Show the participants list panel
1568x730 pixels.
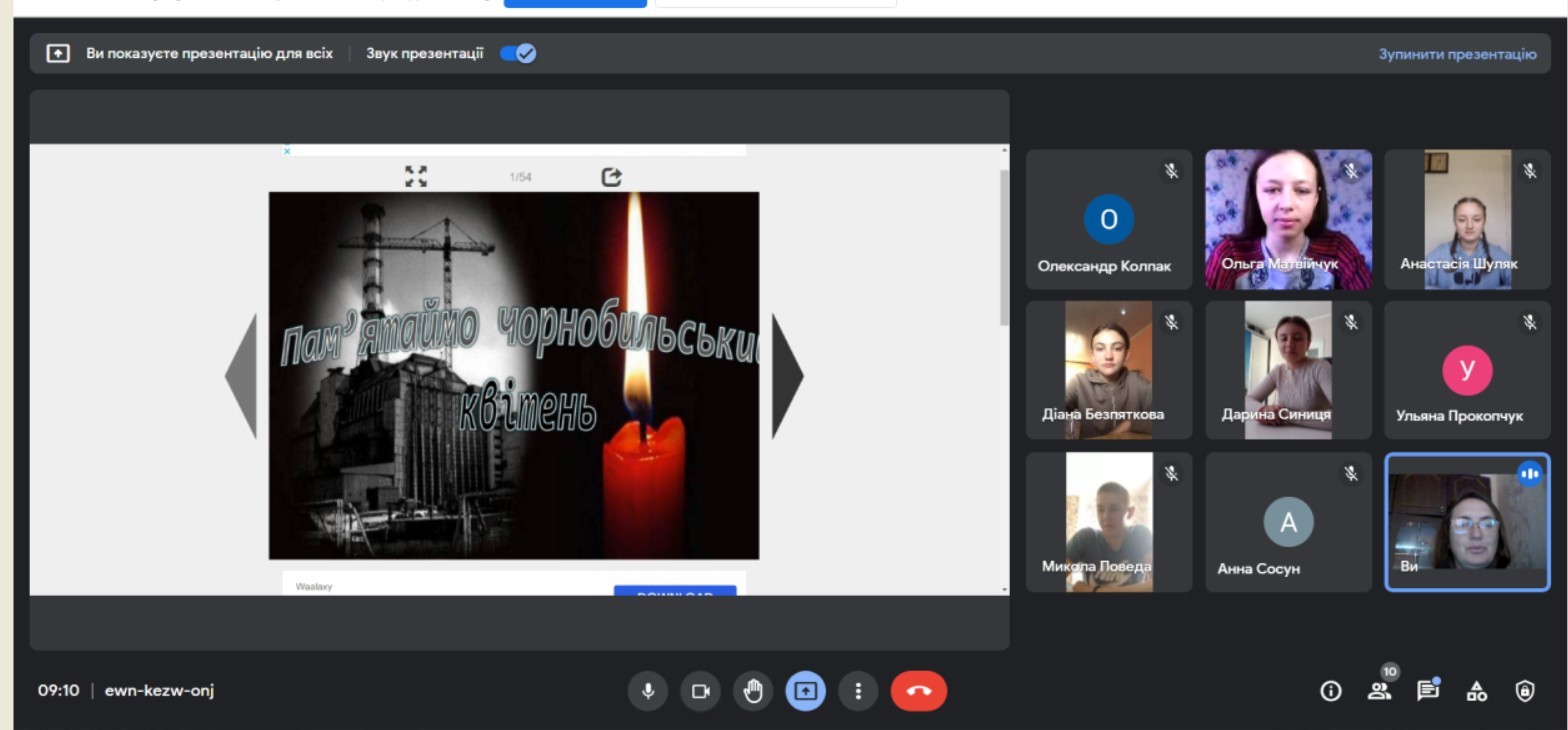click(1380, 691)
